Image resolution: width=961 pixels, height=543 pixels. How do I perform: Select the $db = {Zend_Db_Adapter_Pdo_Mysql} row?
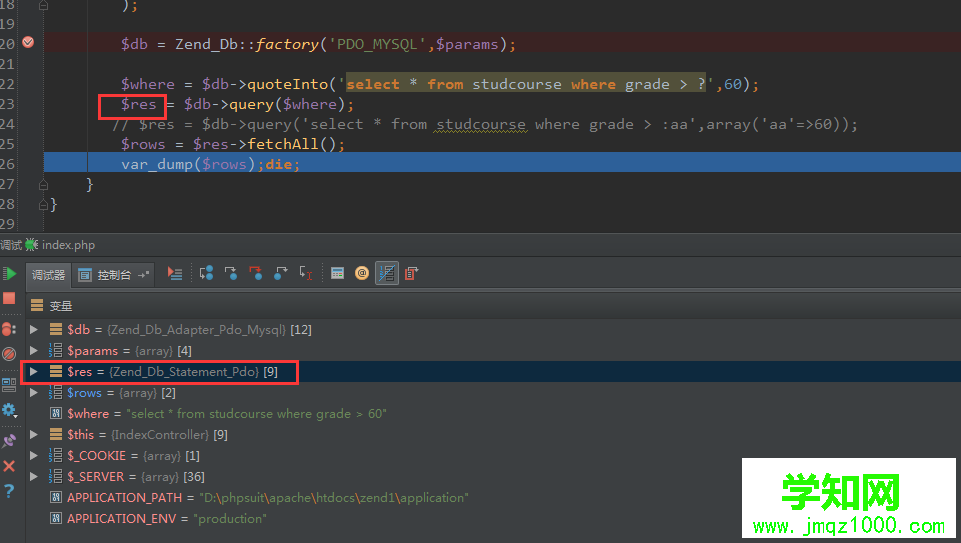coord(493,330)
